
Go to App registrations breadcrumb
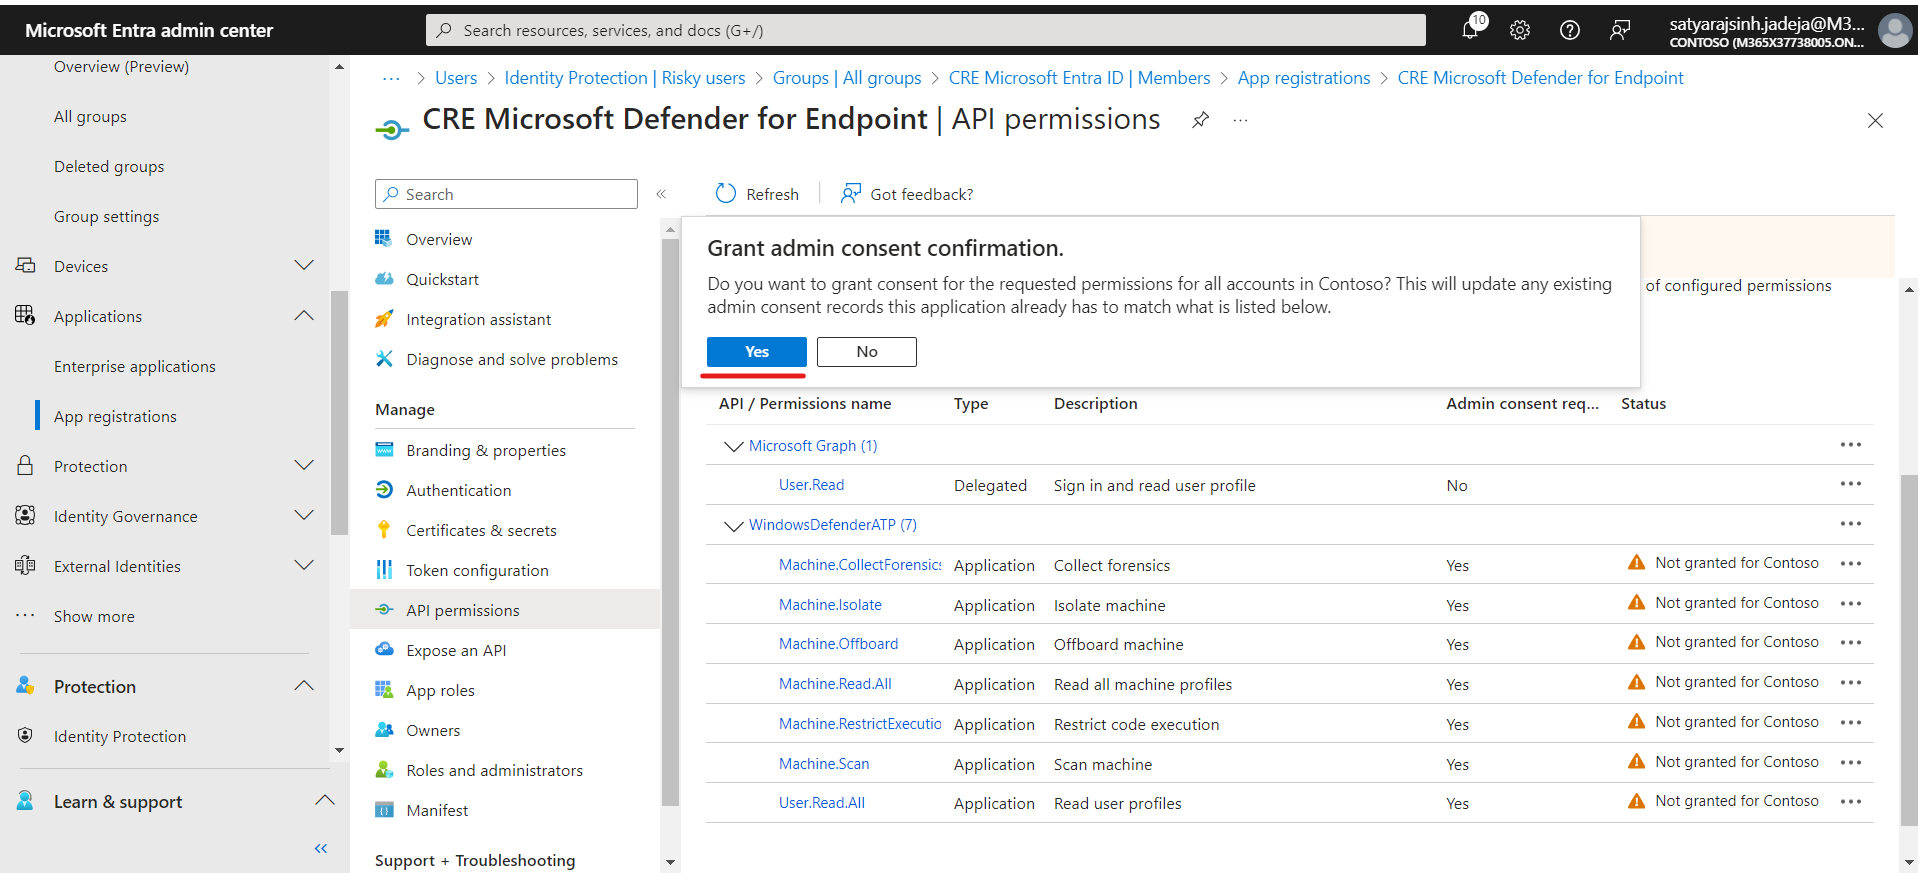(x=1304, y=78)
